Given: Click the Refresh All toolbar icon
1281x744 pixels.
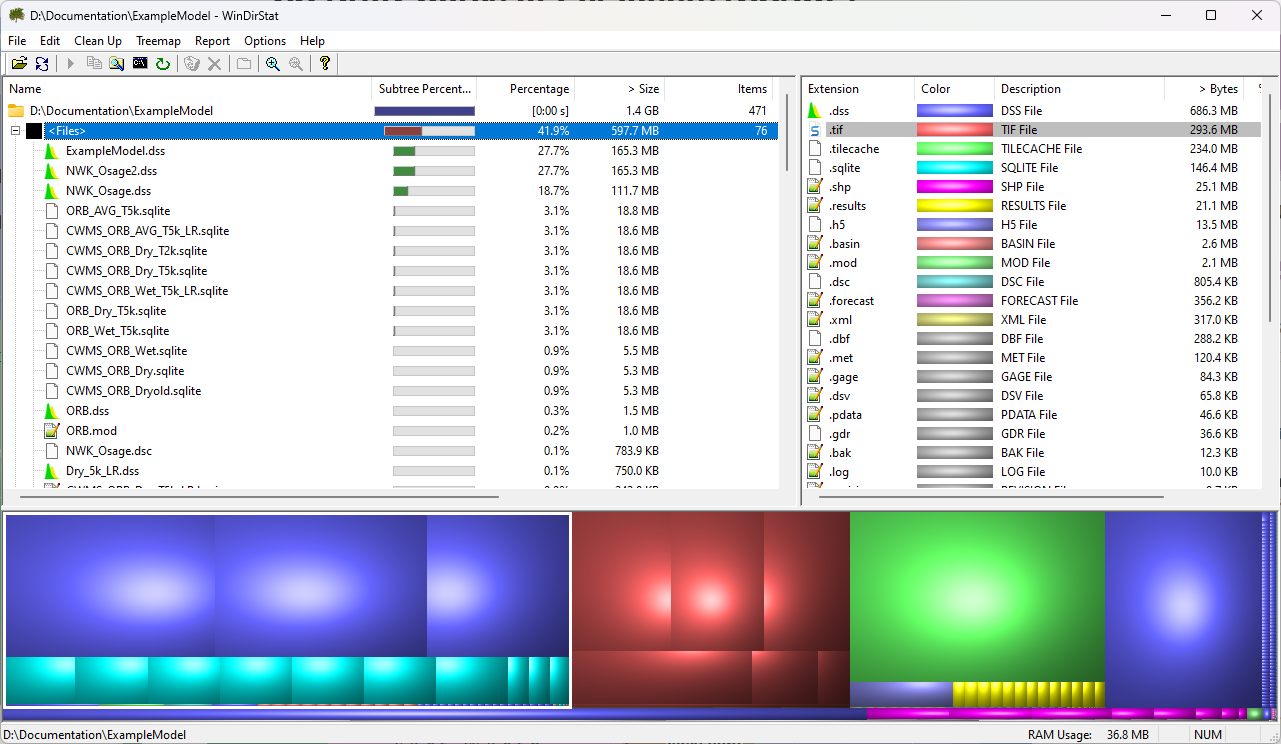Looking at the screenshot, I should pos(42,64).
